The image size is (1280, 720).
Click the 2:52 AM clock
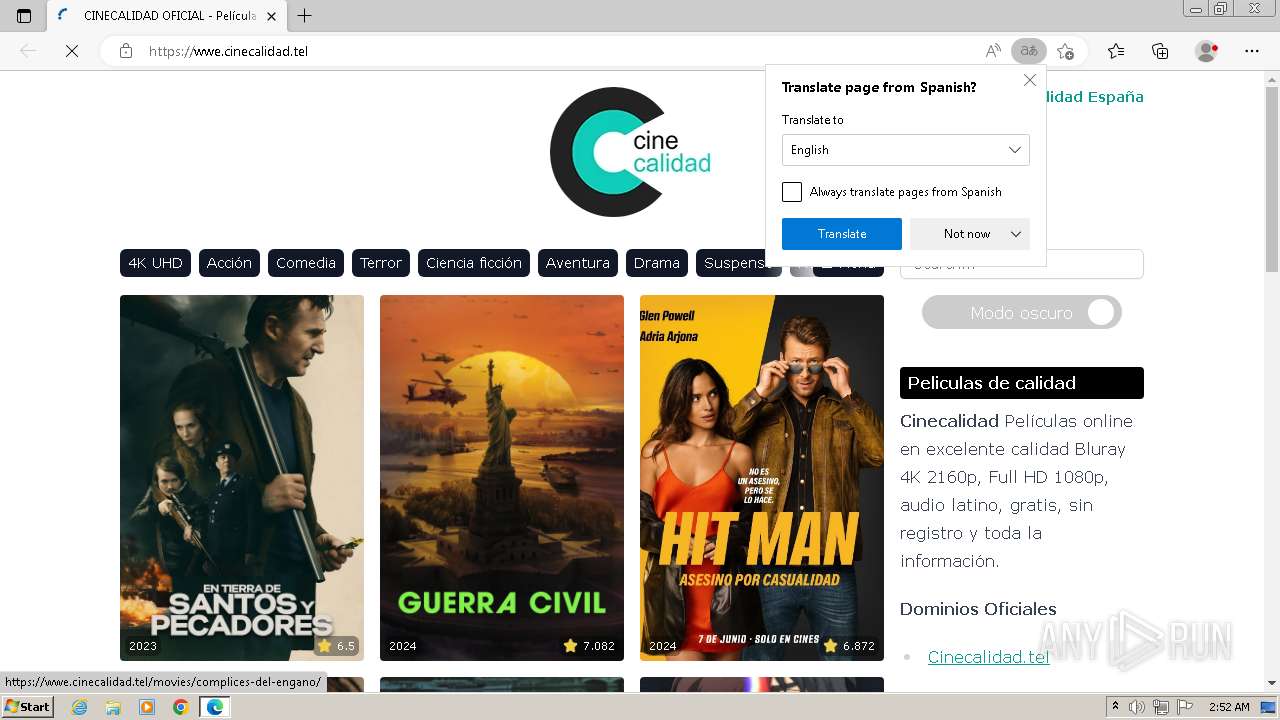pyautogui.click(x=1228, y=707)
